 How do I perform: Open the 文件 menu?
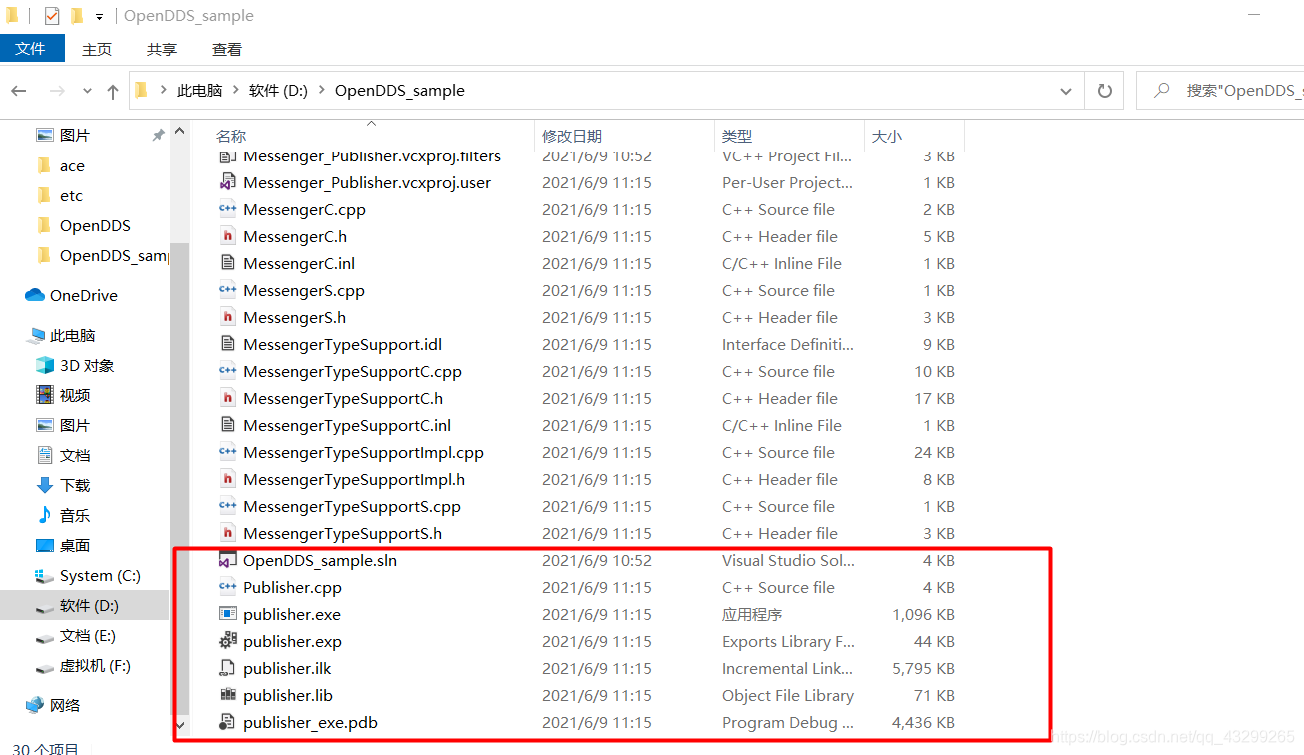[31, 48]
